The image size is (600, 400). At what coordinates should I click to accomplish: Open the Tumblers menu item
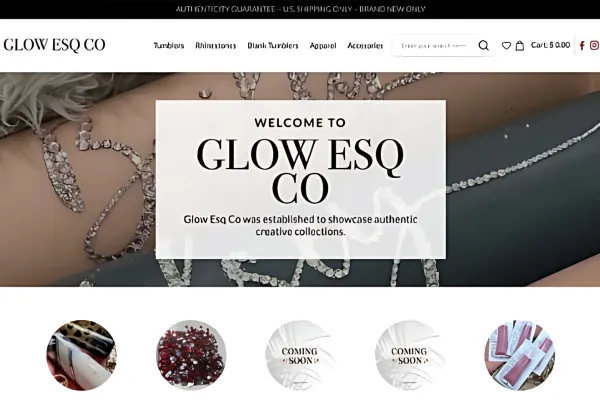click(169, 46)
